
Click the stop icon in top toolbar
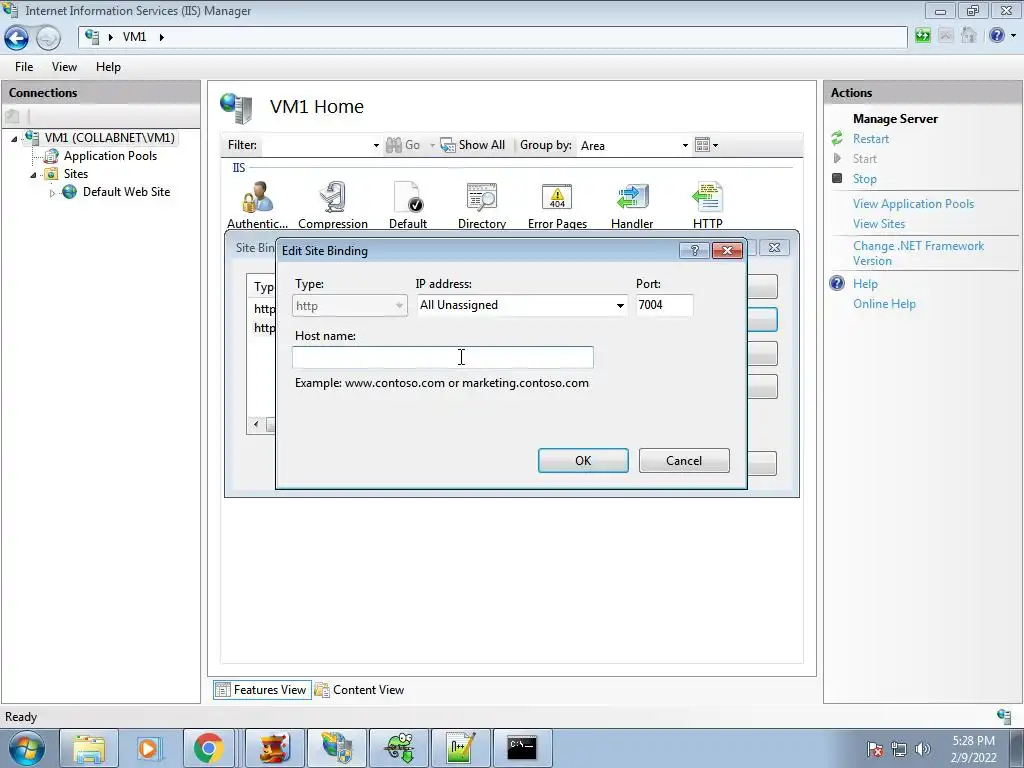click(946, 35)
